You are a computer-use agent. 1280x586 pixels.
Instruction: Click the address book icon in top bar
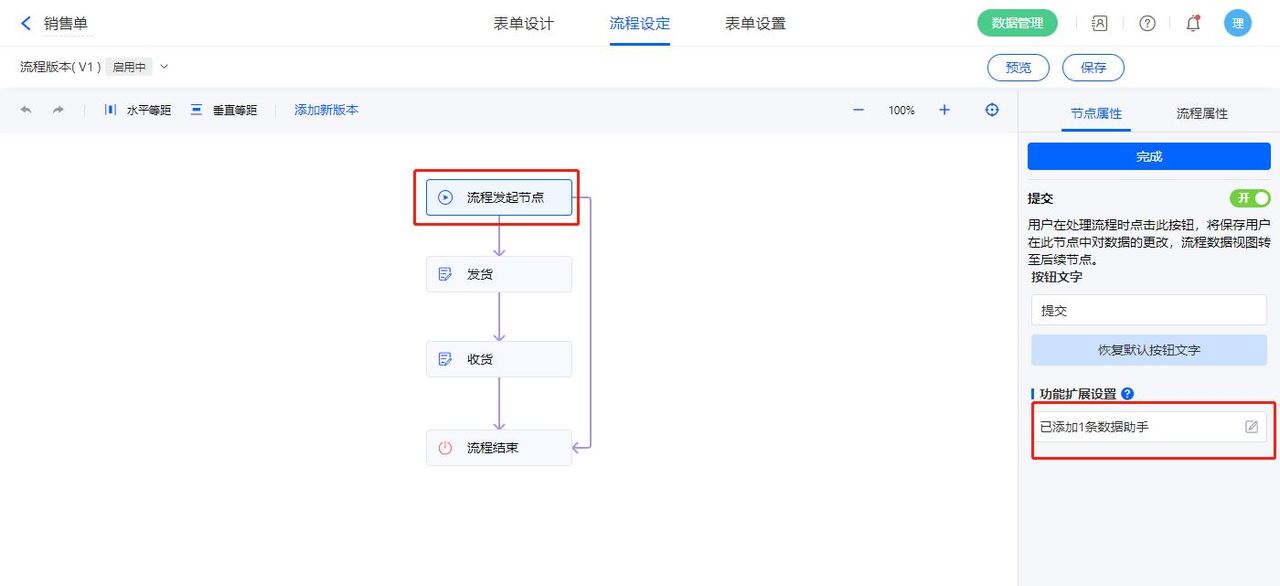[x=1100, y=22]
